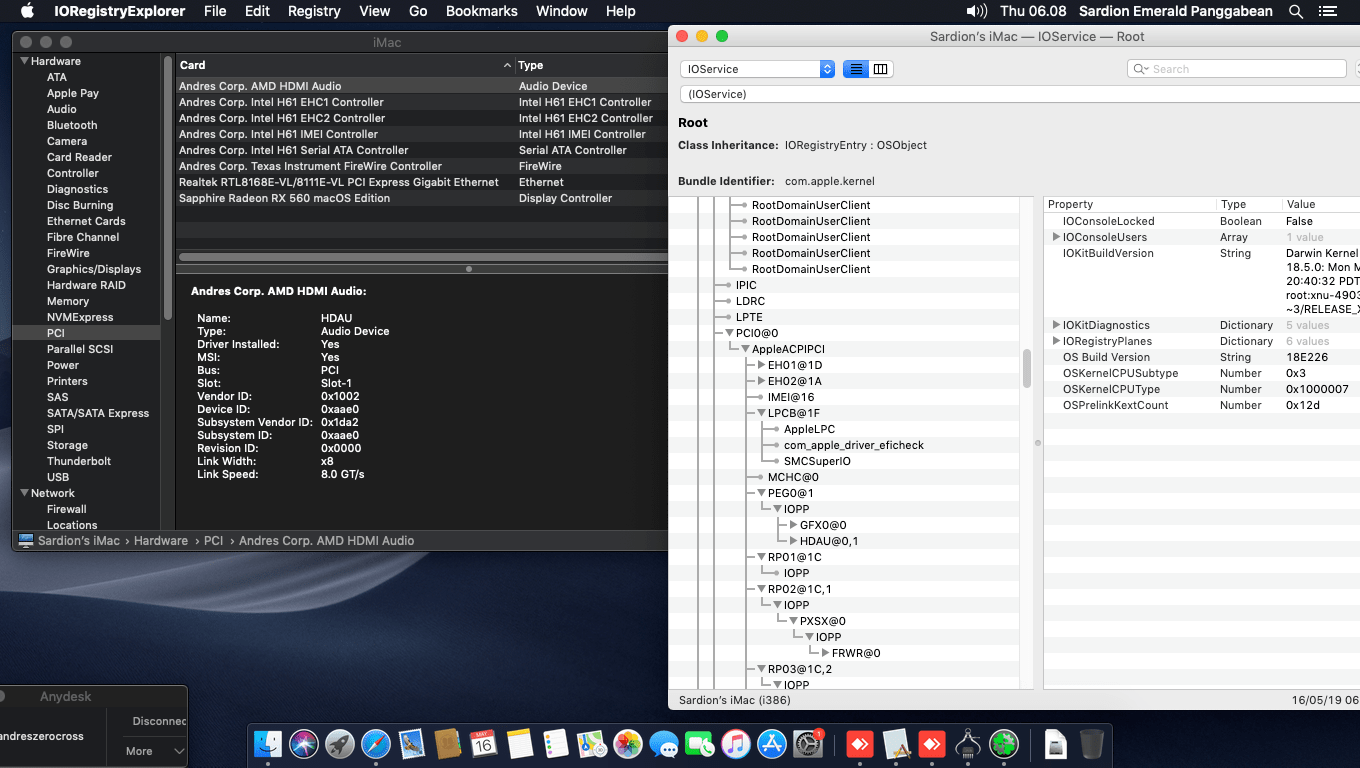This screenshot has width=1360, height=768.
Task: Launch App Store from the Dock
Action: [771, 744]
